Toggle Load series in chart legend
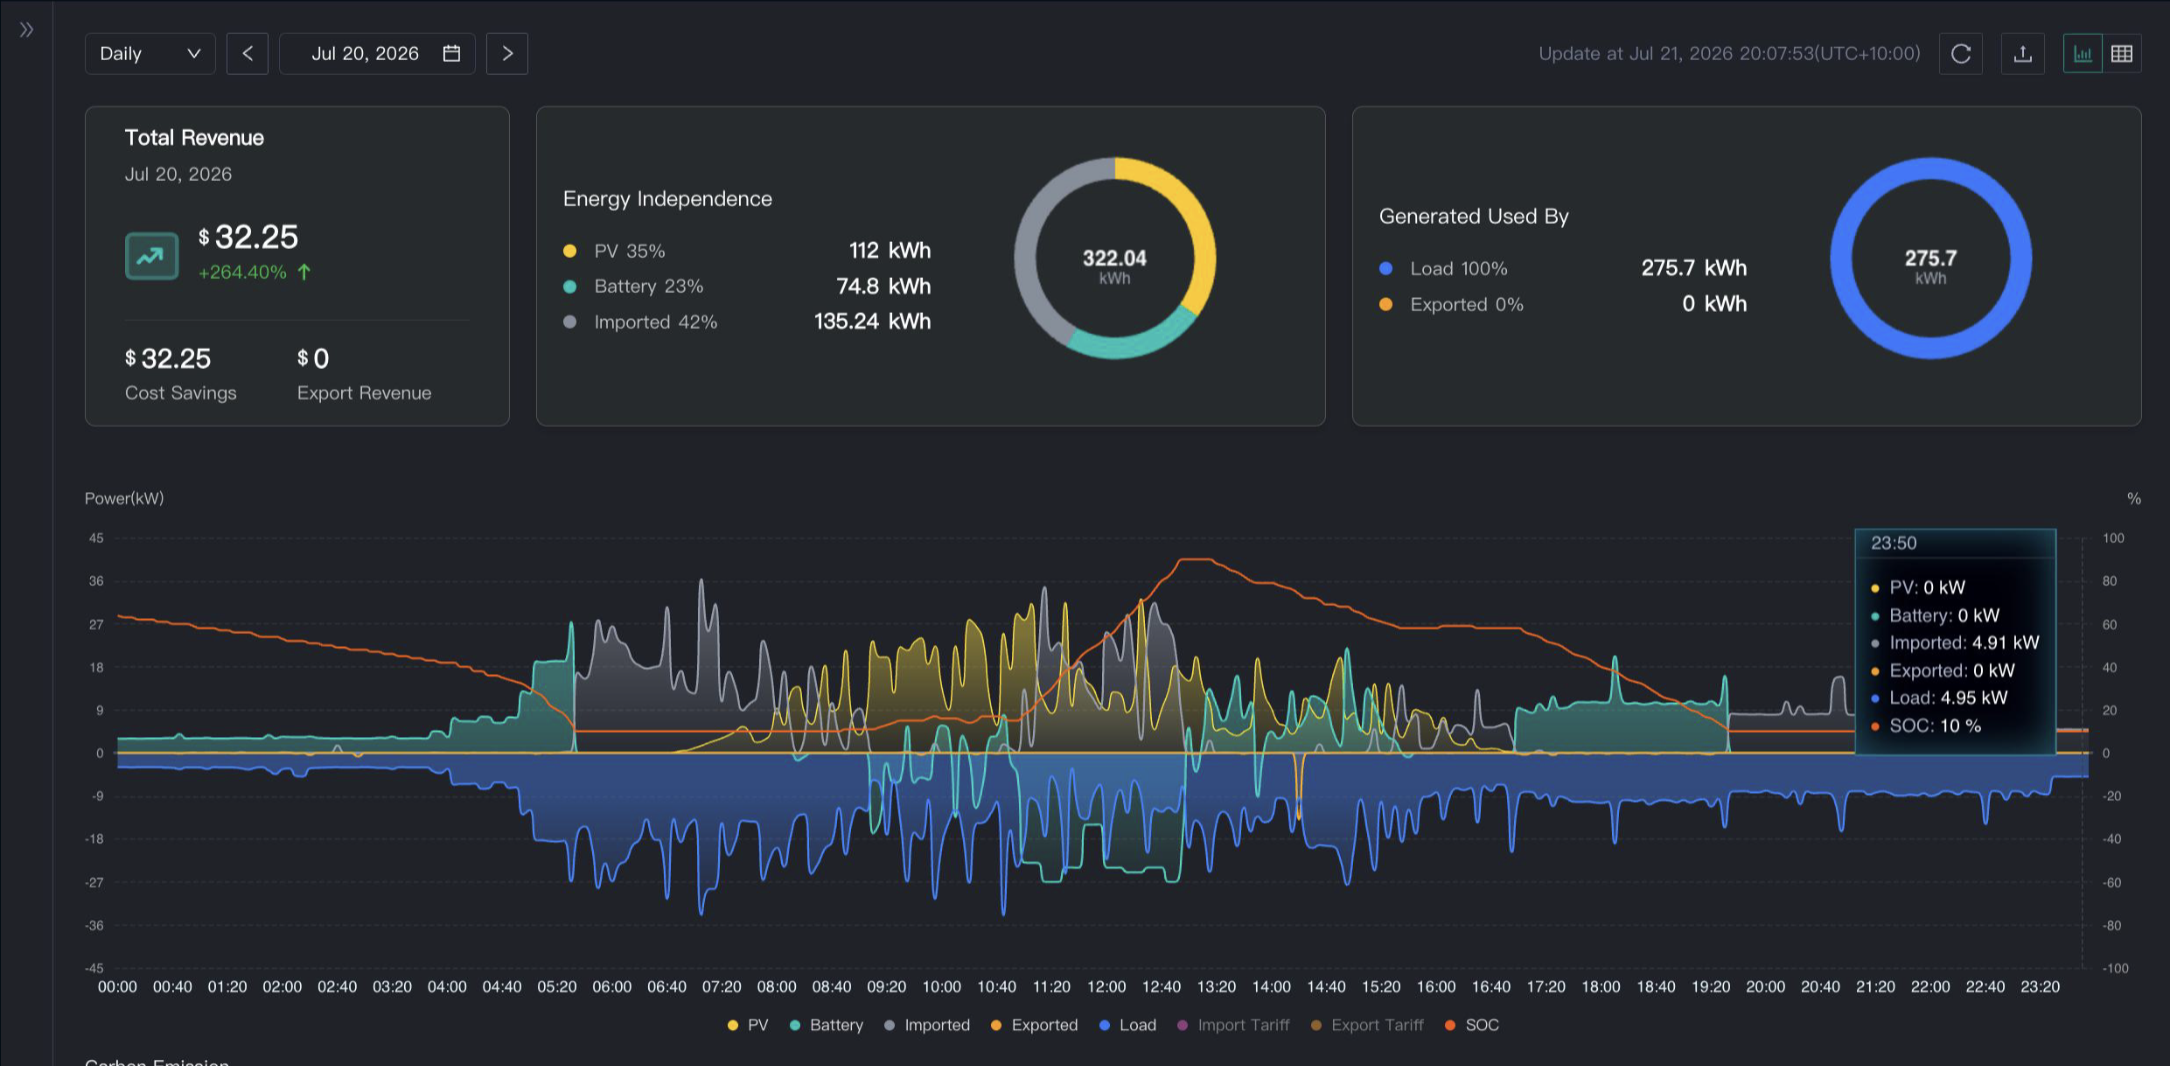This screenshot has width=2170, height=1066. pos(1128,1025)
